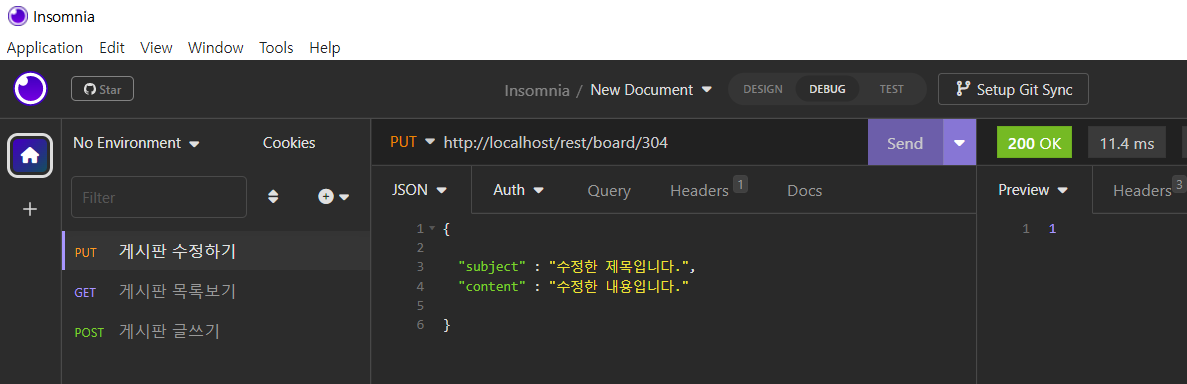Image resolution: width=1187 pixels, height=384 pixels.
Task: Open the Auth tab dropdown
Action: [519, 190]
